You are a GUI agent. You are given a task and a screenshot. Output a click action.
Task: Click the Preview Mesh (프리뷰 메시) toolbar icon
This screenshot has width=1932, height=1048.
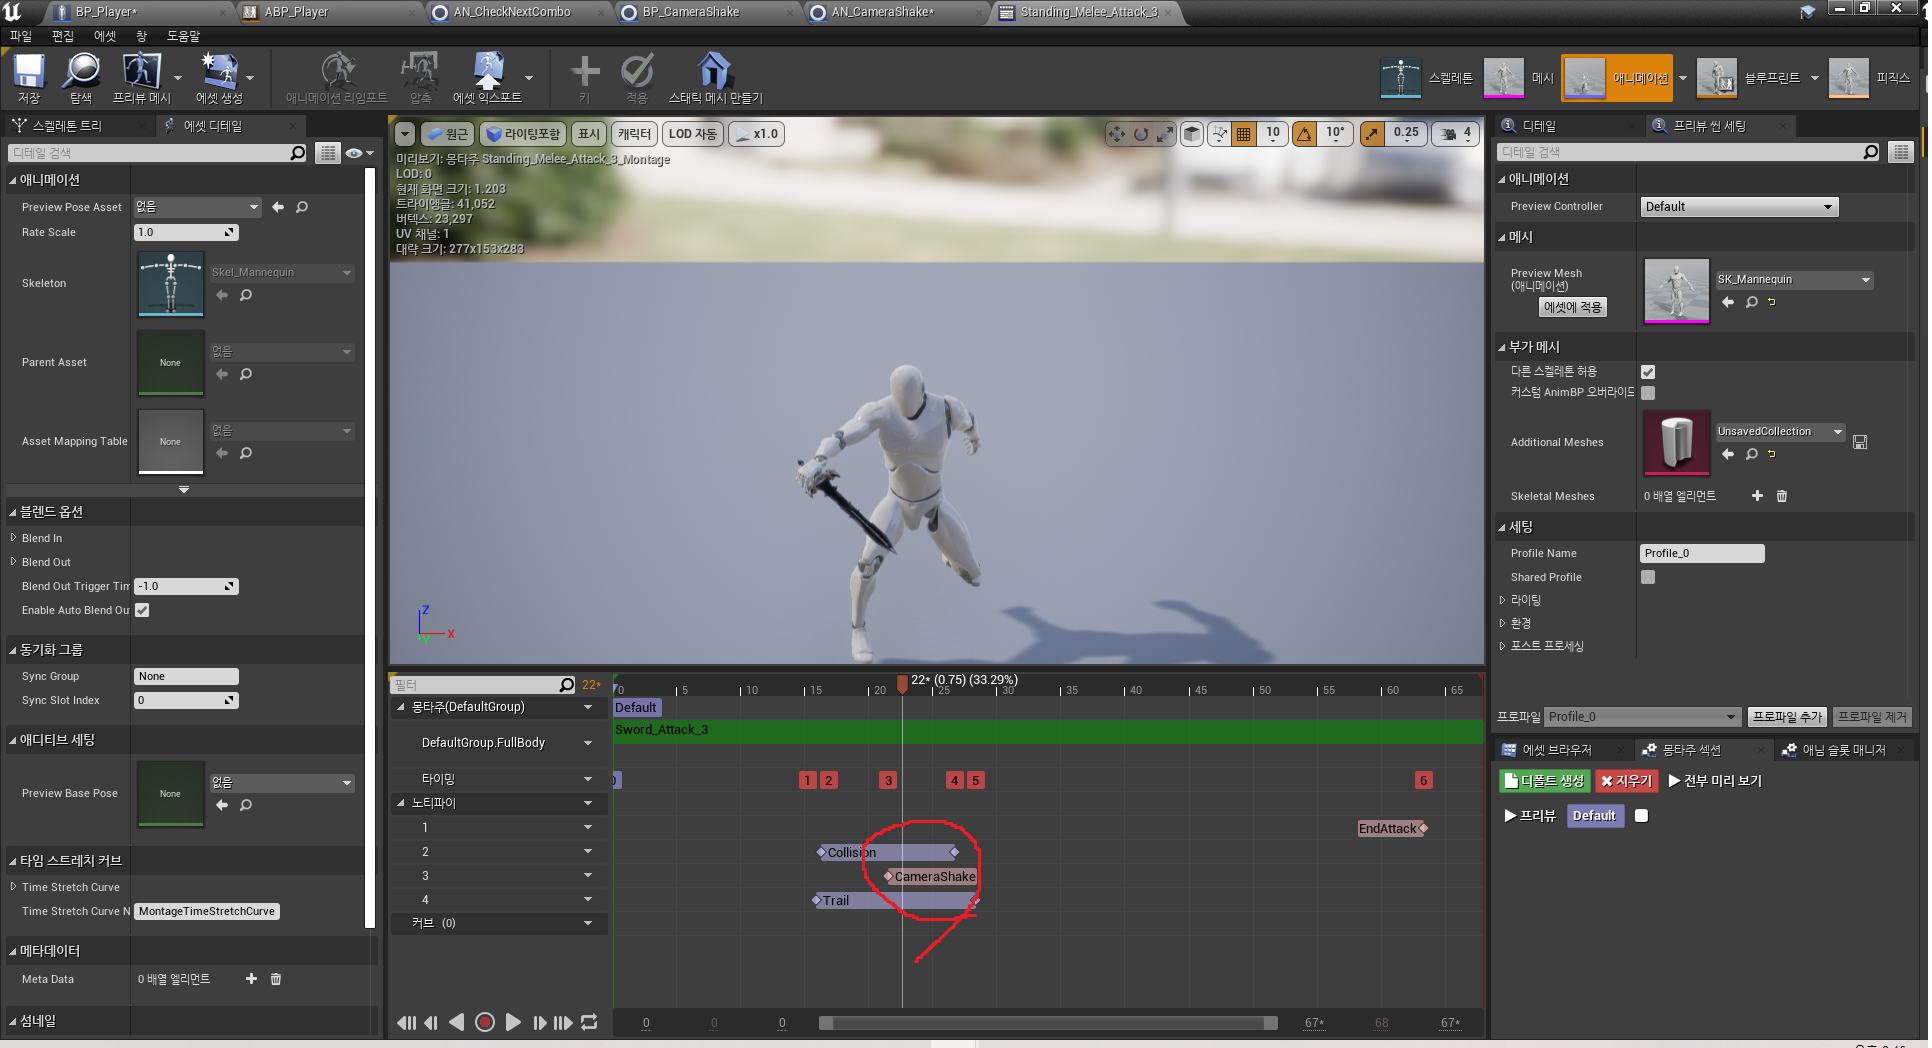[141, 78]
